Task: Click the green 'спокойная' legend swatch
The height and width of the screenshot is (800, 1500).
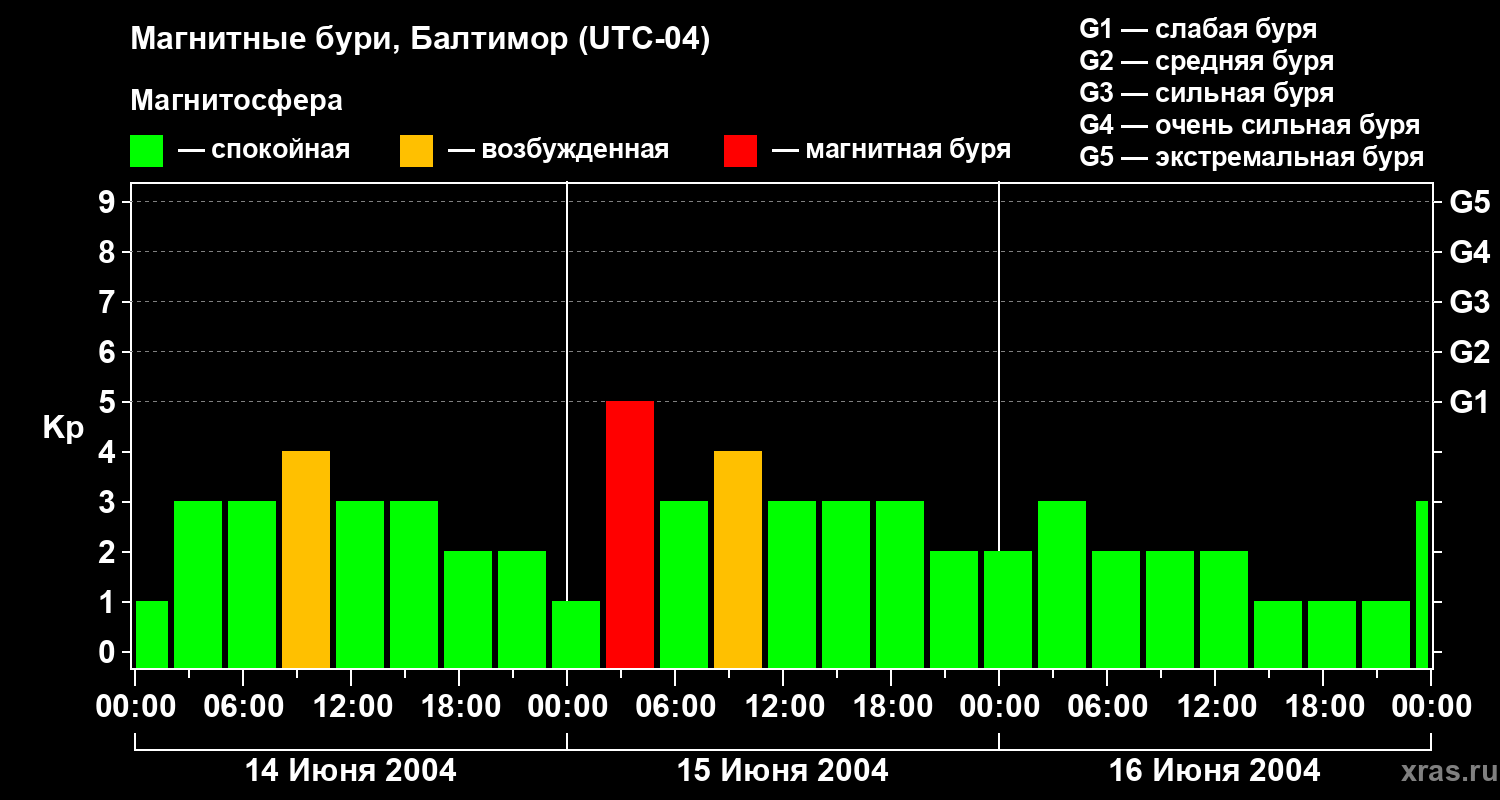Action: (146, 151)
